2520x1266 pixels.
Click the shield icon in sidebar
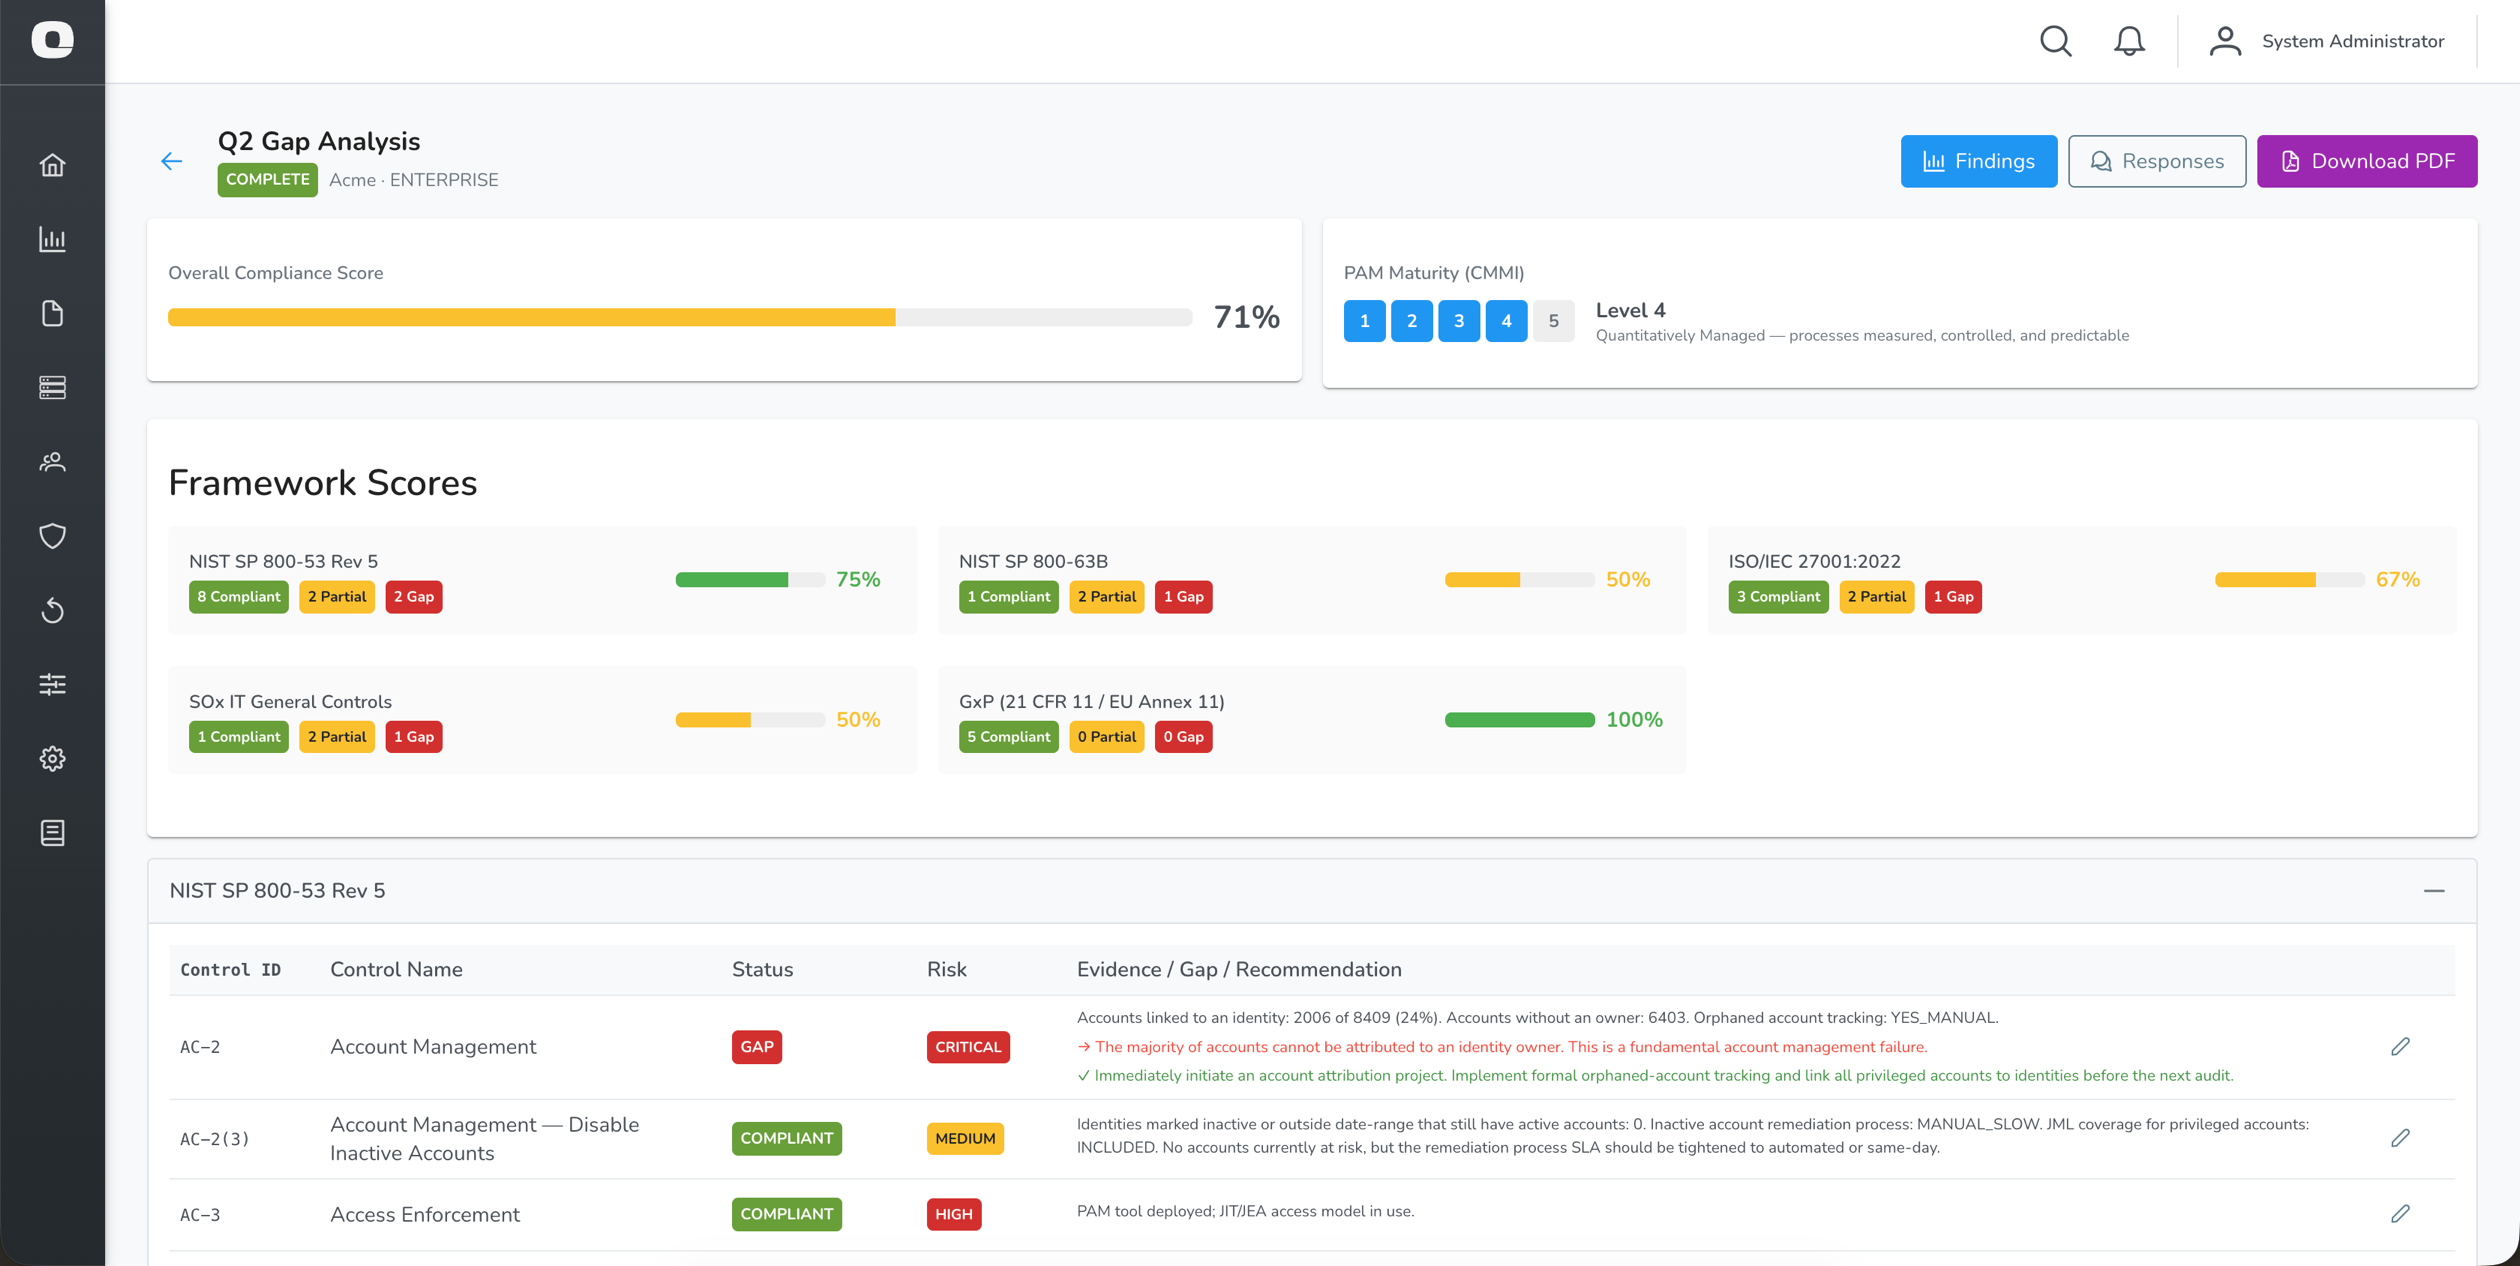[x=52, y=536]
